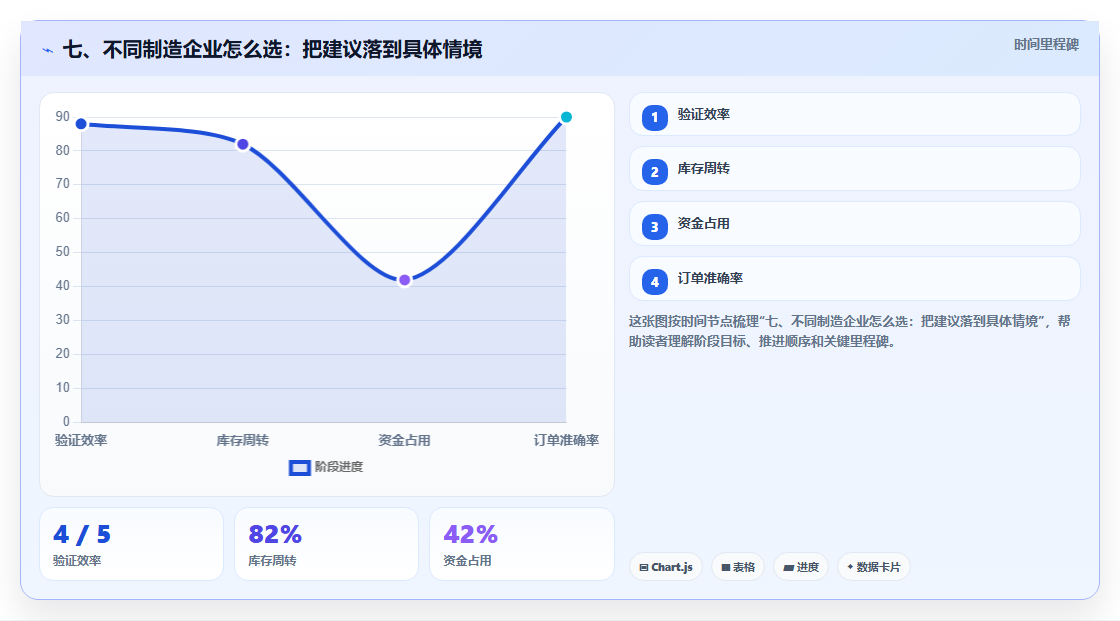Click the 资金占用 data point on chart
1120x621 pixels.
[x=404, y=280]
